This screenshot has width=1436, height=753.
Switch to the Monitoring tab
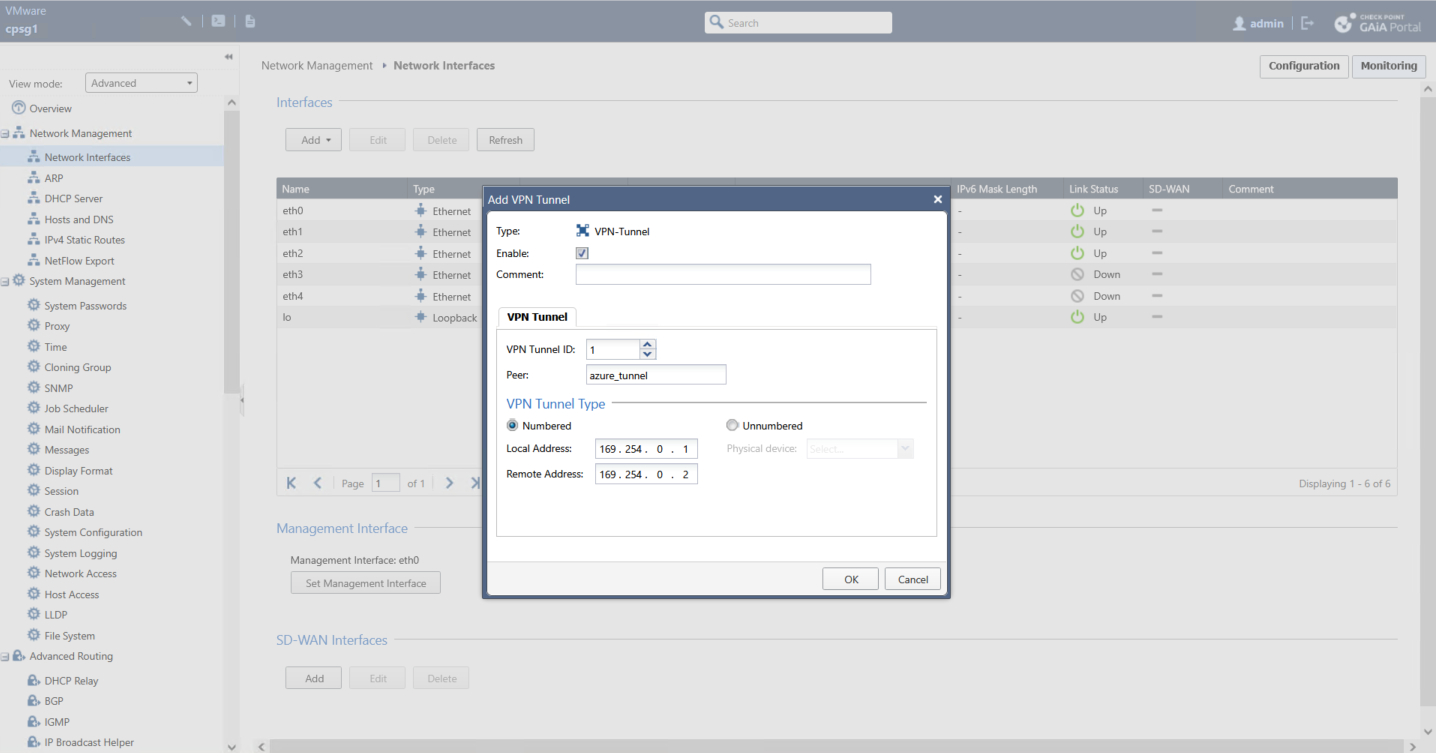[x=1388, y=66]
